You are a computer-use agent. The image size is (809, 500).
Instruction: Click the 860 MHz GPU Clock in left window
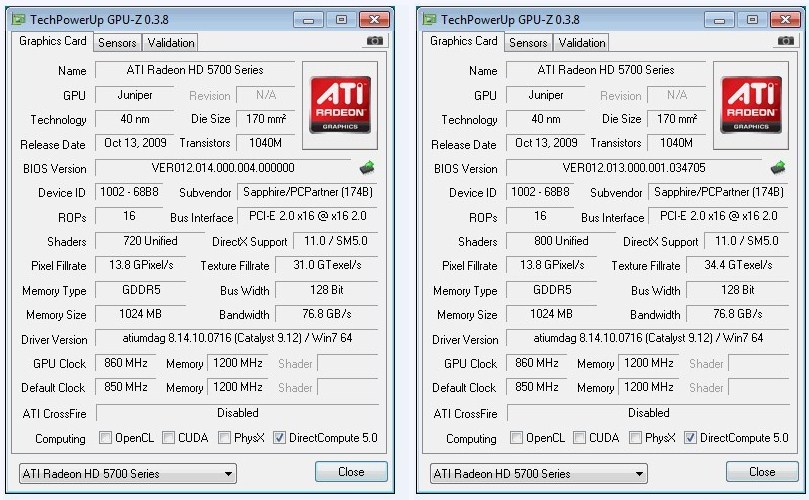coord(125,363)
